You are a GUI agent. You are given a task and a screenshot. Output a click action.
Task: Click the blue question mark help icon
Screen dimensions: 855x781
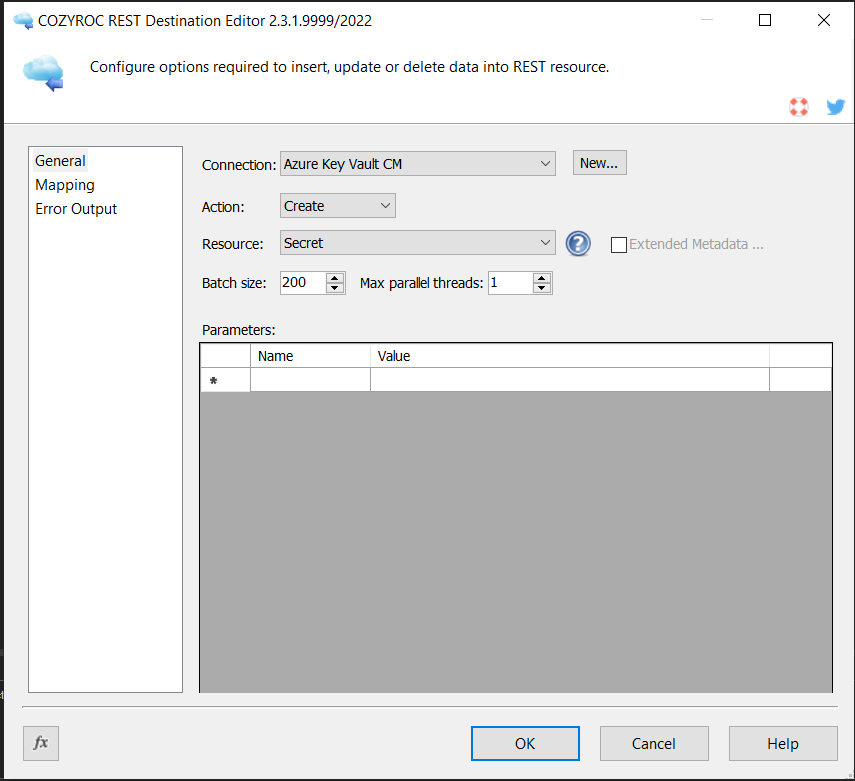coord(578,243)
